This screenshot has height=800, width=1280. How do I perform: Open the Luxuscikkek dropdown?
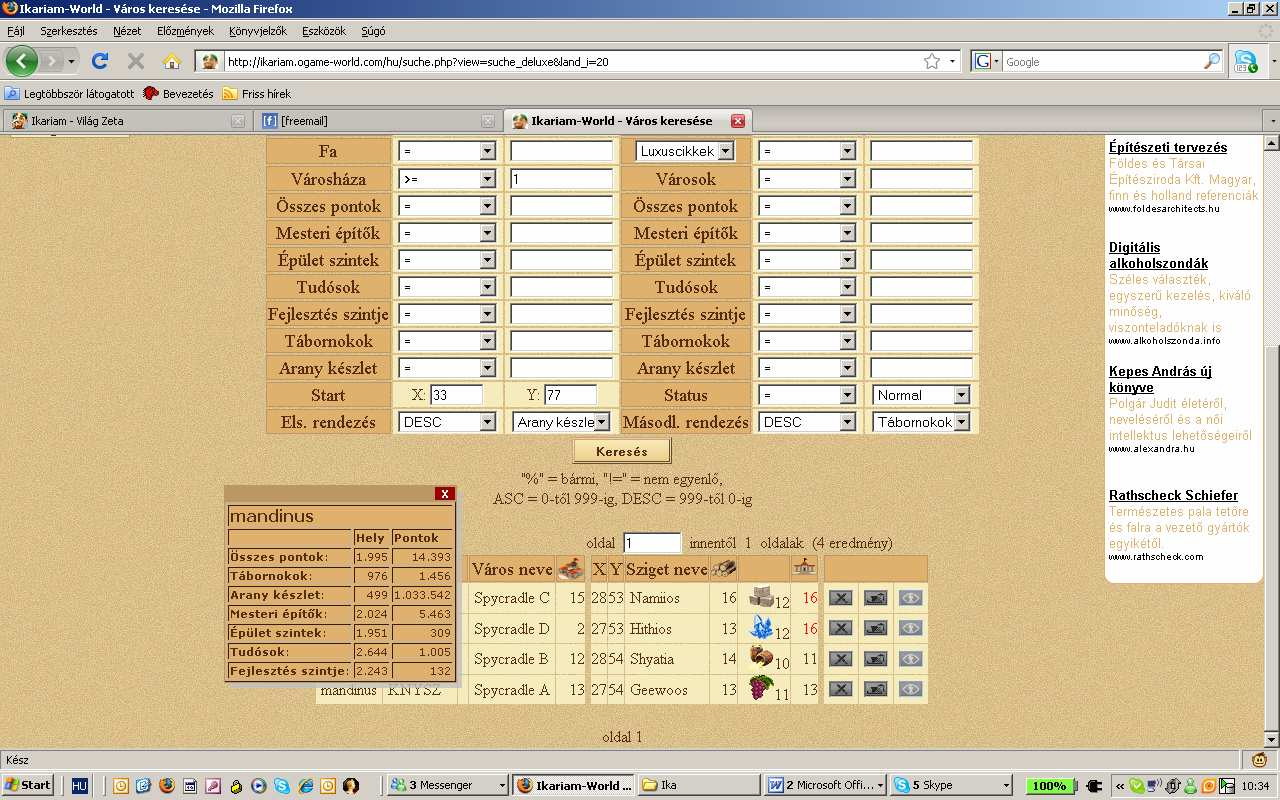click(685, 151)
